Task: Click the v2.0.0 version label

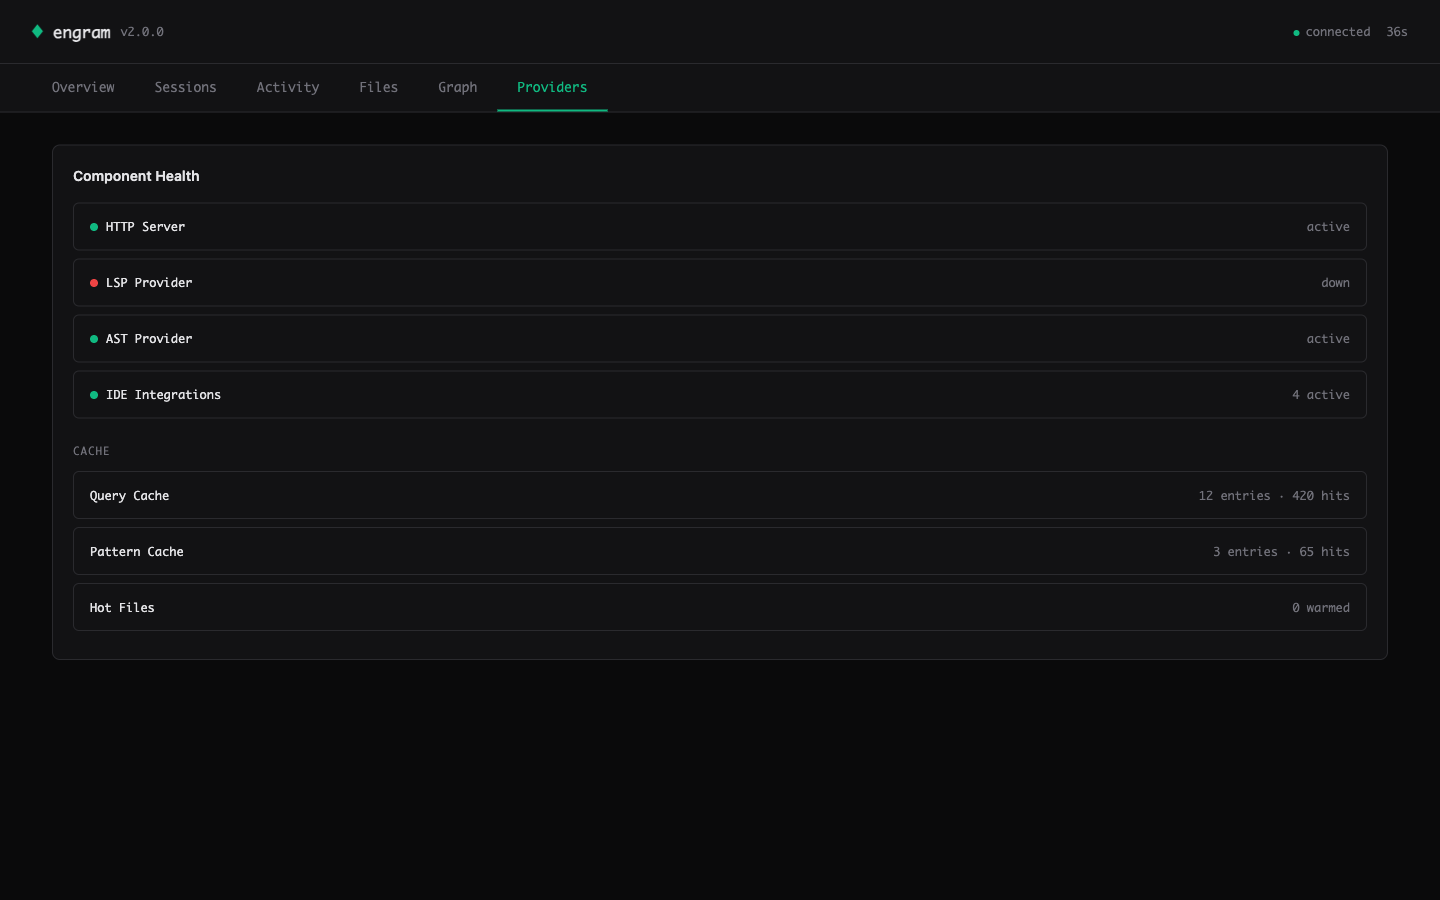Action: point(141,32)
